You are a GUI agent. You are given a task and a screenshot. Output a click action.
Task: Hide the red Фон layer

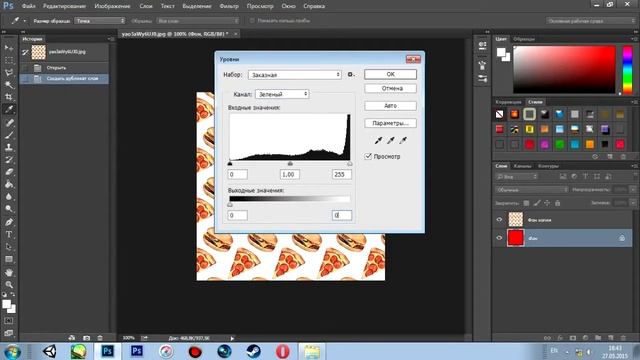[499, 238]
